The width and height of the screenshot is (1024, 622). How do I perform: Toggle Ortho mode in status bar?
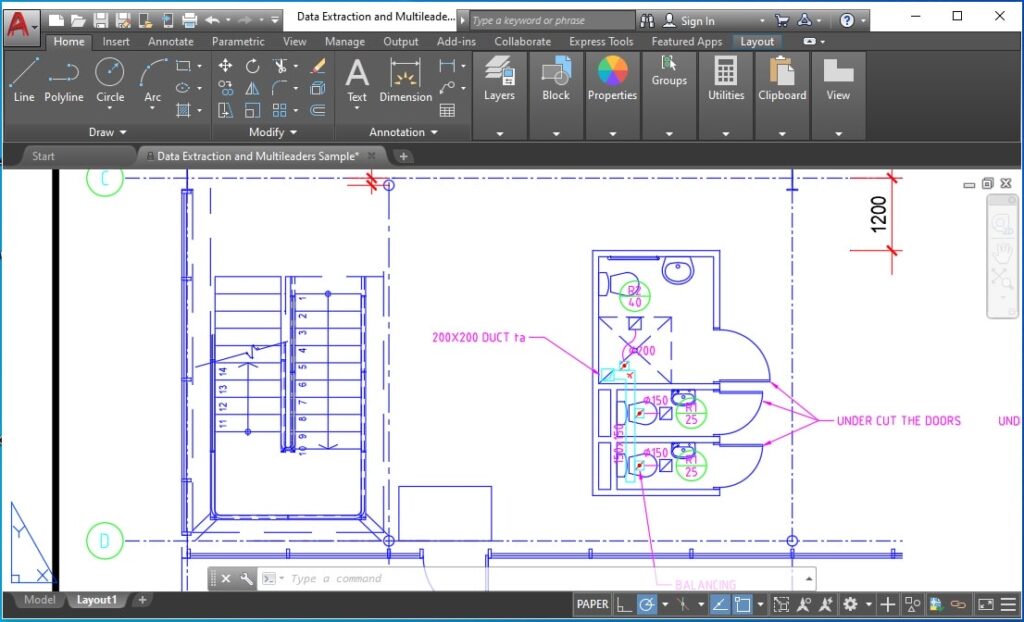624,604
